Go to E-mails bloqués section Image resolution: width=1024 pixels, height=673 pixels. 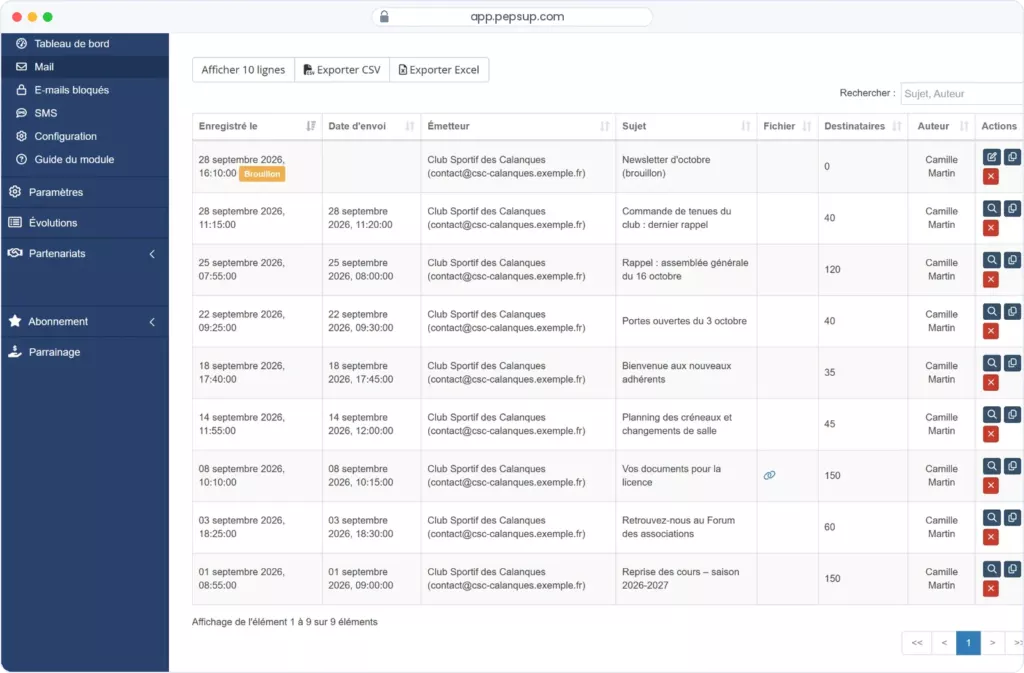coord(85,90)
